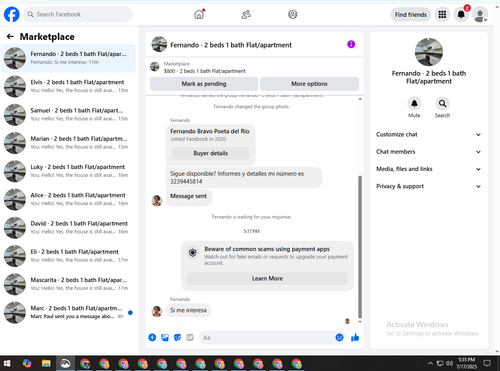Attach a photo using the image icon
Viewport: 500px width, 371px height.
(165, 337)
